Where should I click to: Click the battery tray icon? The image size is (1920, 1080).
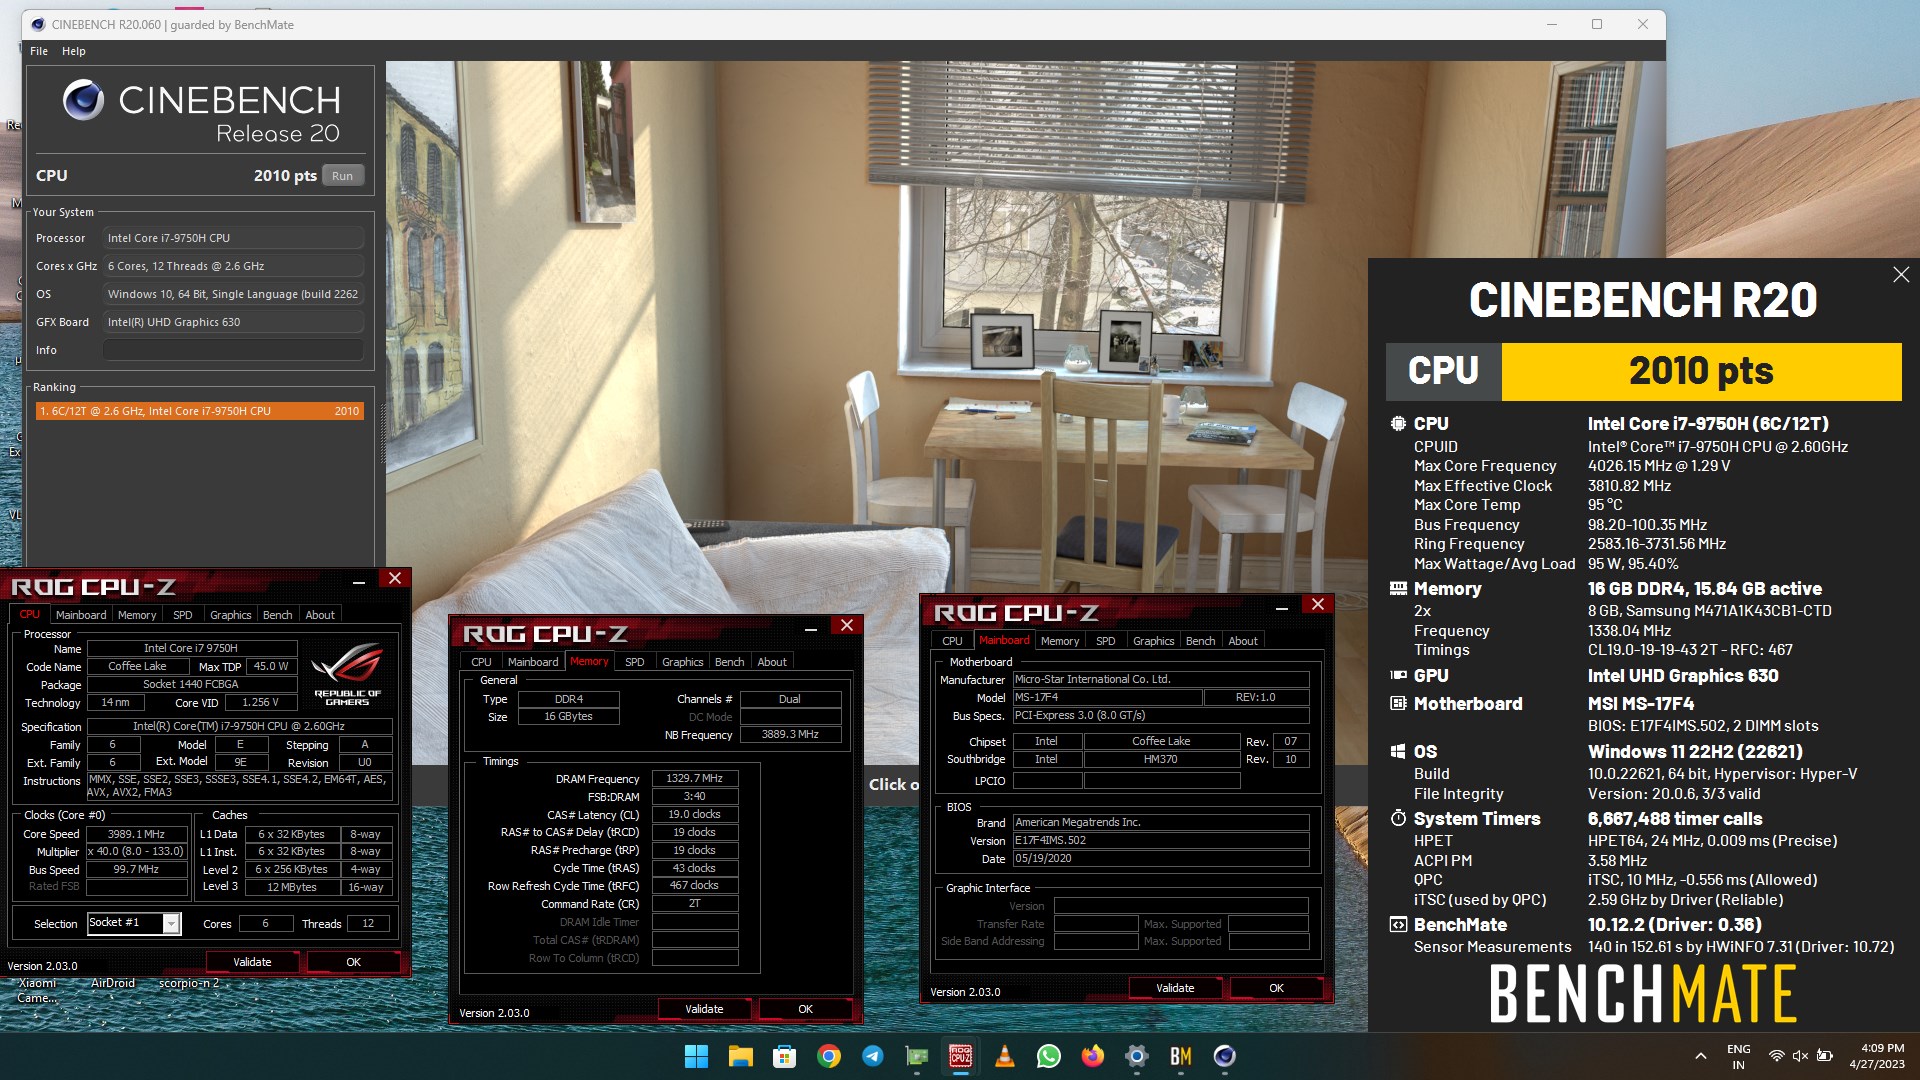[1825, 1056]
